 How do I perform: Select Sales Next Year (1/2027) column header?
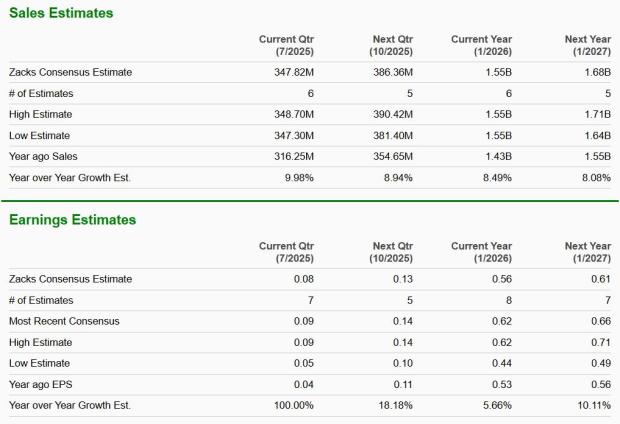[587, 45]
